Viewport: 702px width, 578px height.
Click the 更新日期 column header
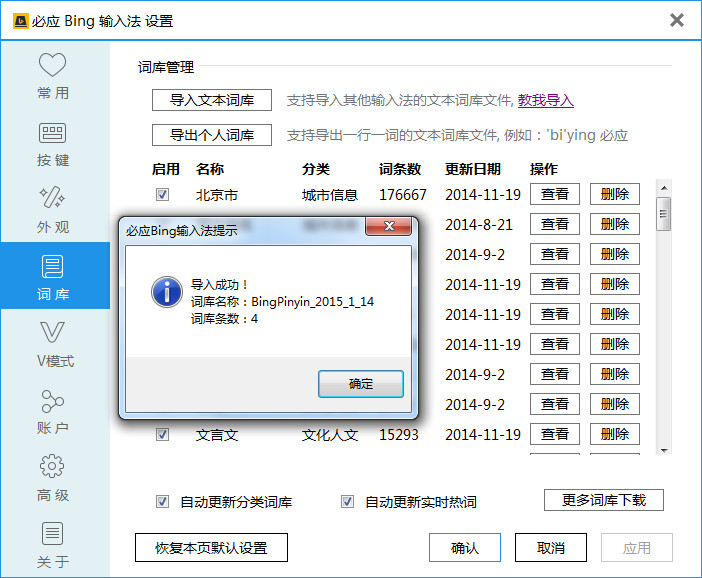point(473,169)
